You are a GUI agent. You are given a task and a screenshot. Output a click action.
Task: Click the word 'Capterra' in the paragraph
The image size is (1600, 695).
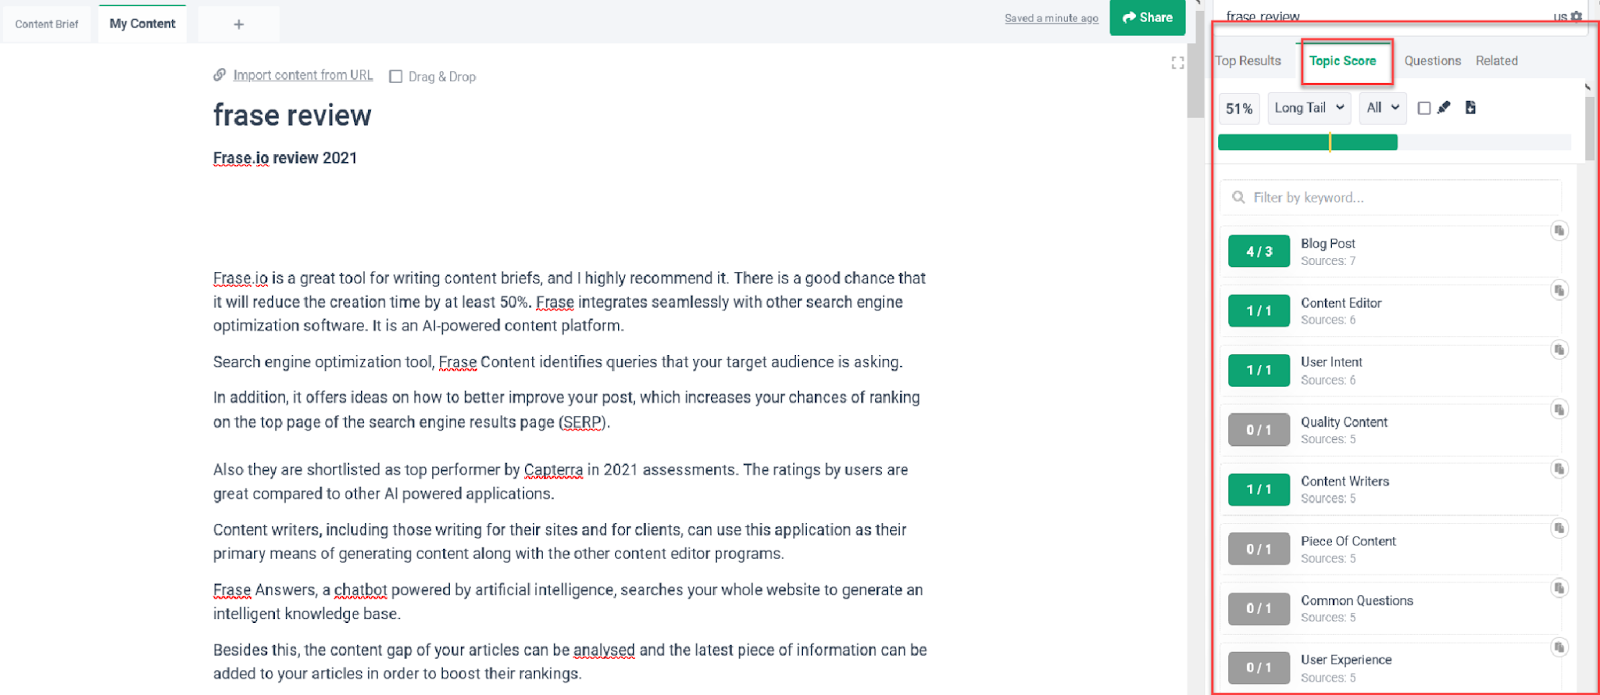click(x=553, y=470)
